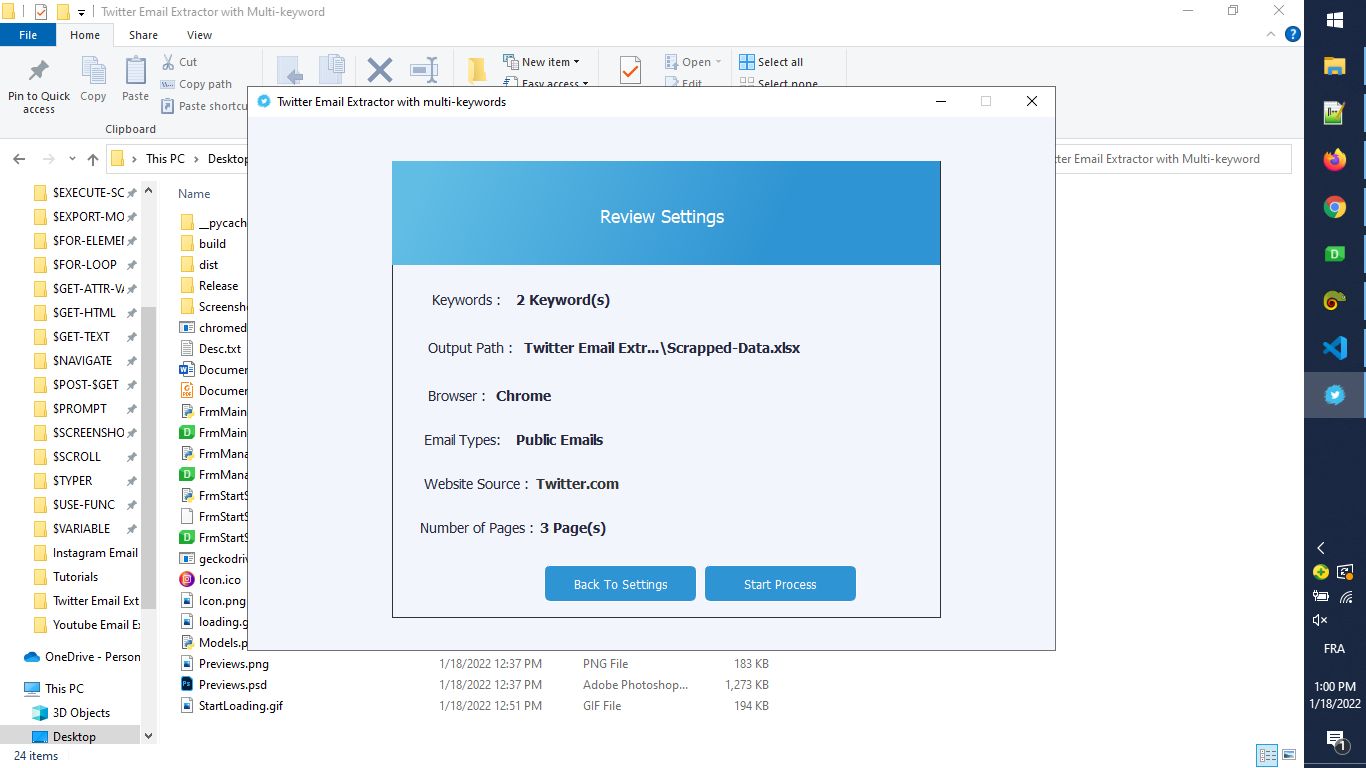This screenshot has height=768, width=1366.
Task: Click the Delete X icon in ribbon
Action: (380, 70)
